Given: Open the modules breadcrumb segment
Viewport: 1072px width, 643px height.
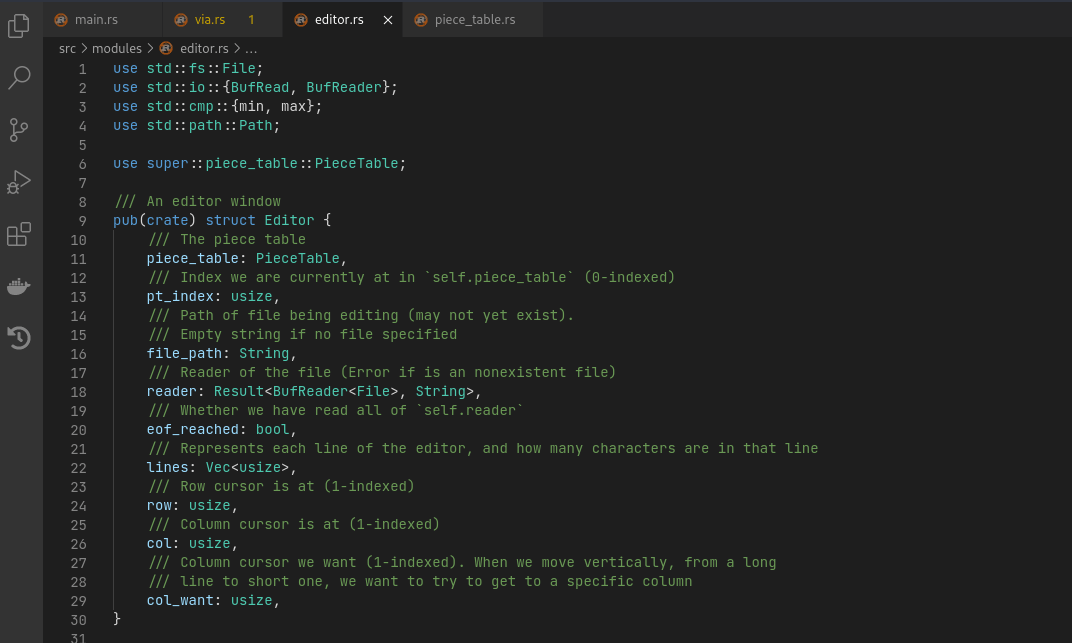Looking at the screenshot, I should pos(117,49).
